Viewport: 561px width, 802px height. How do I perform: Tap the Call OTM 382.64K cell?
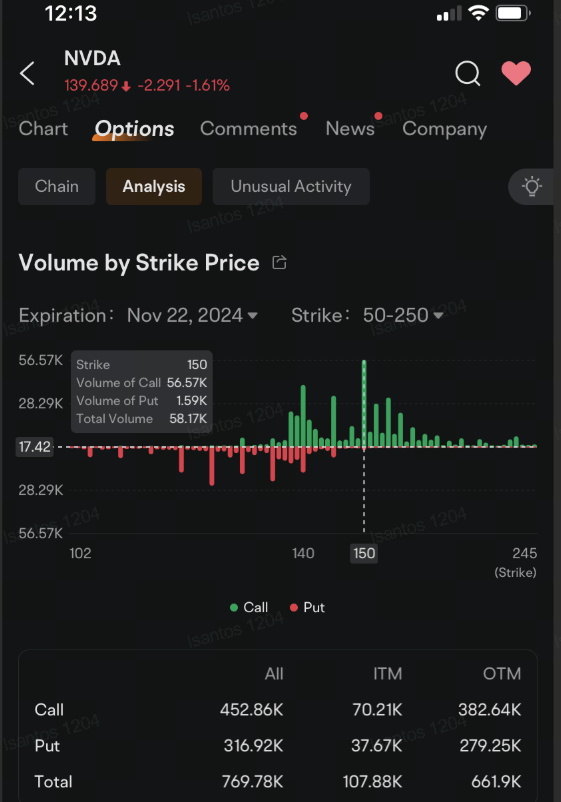tap(489, 709)
